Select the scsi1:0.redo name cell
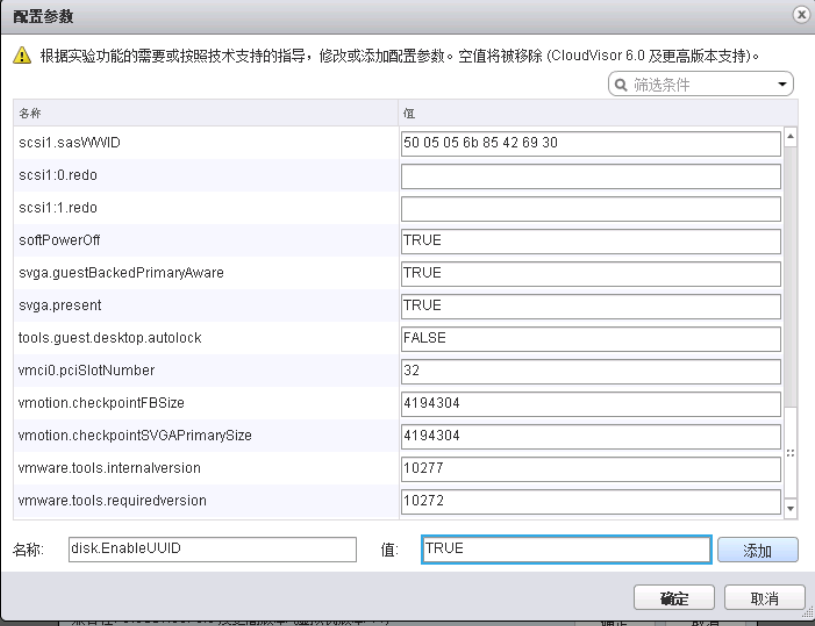 206,176
